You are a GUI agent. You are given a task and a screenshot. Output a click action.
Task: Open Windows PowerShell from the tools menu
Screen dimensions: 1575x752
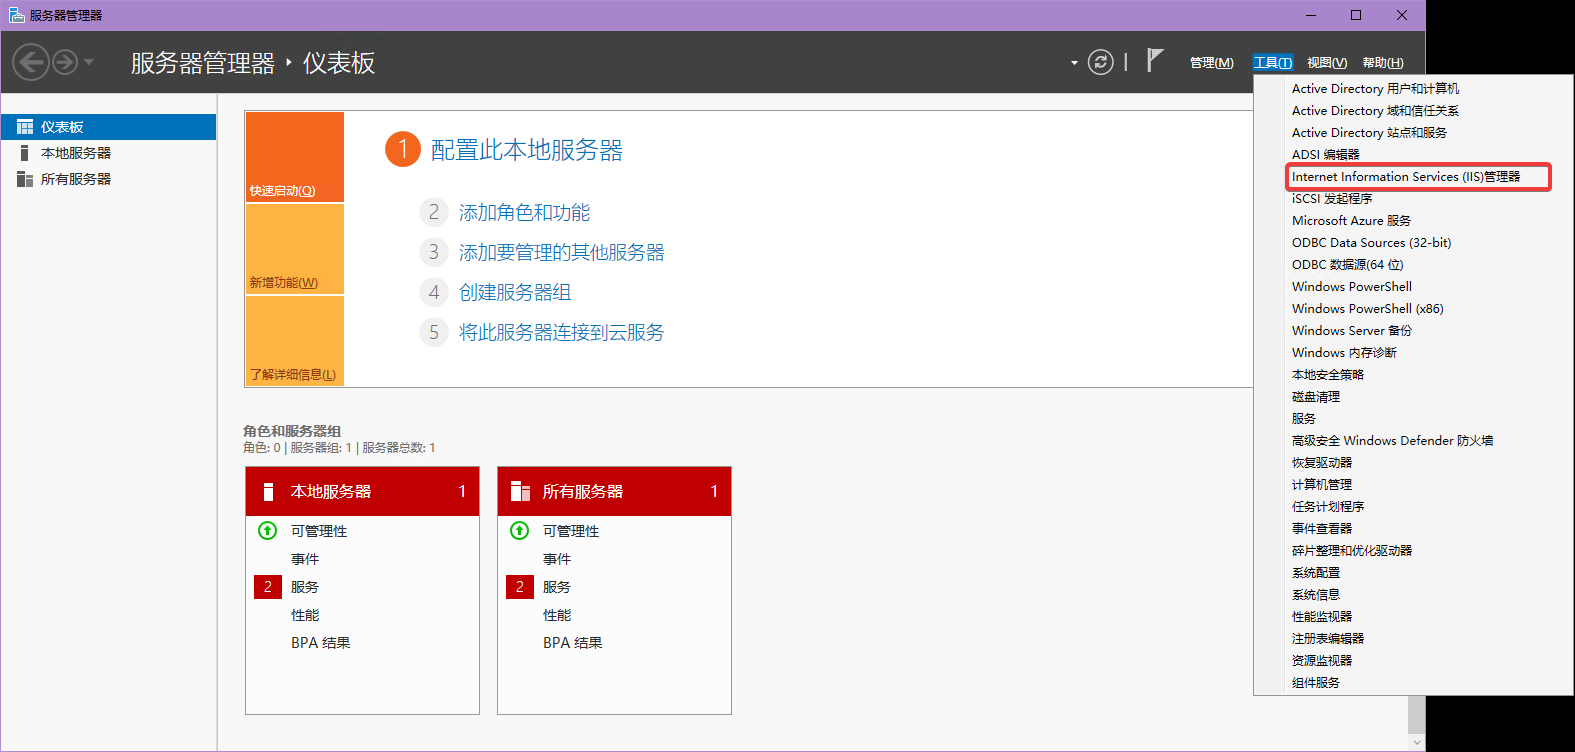point(1351,287)
